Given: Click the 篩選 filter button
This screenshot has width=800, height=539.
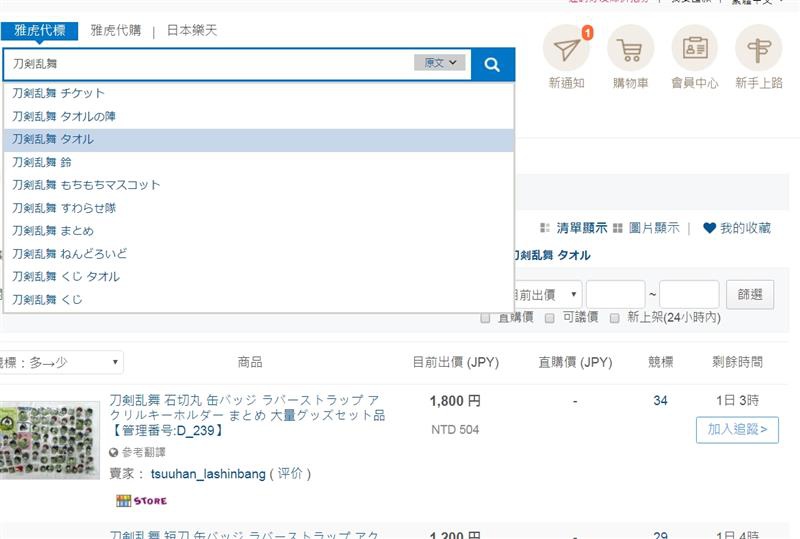Looking at the screenshot, I should pos(750,295).
